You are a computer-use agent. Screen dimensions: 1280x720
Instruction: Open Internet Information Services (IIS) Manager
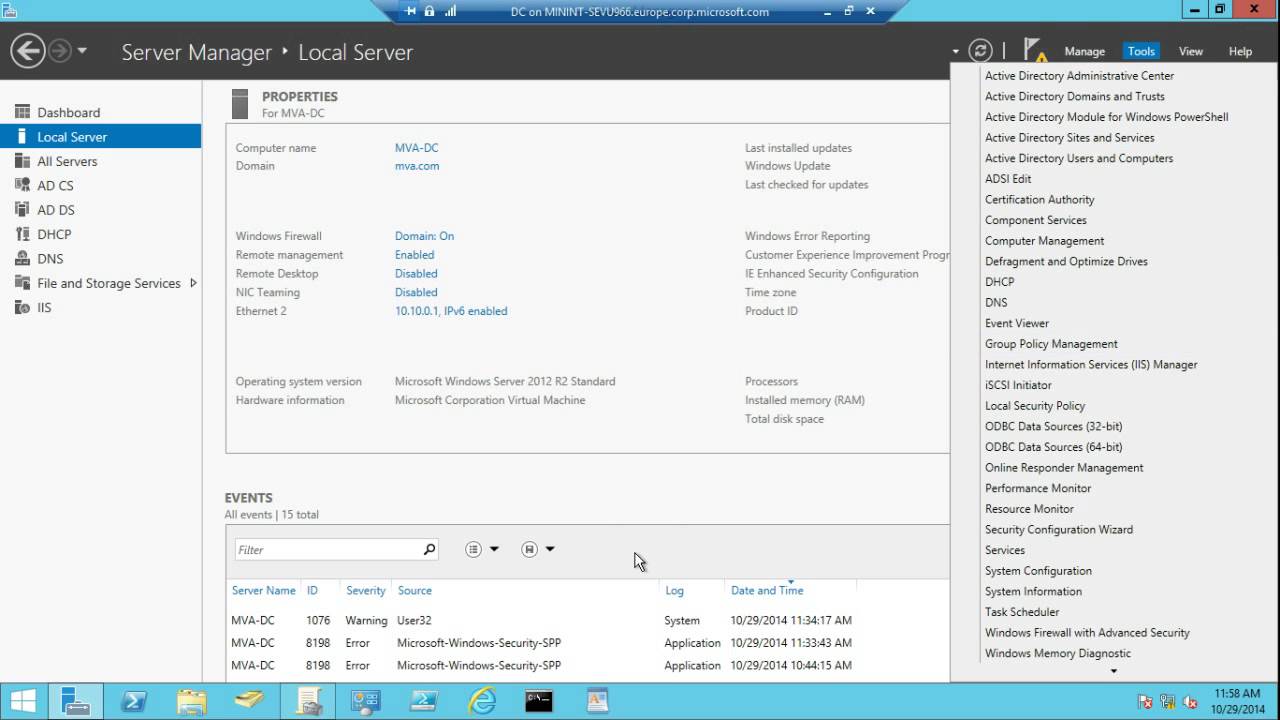point(1091,365)
